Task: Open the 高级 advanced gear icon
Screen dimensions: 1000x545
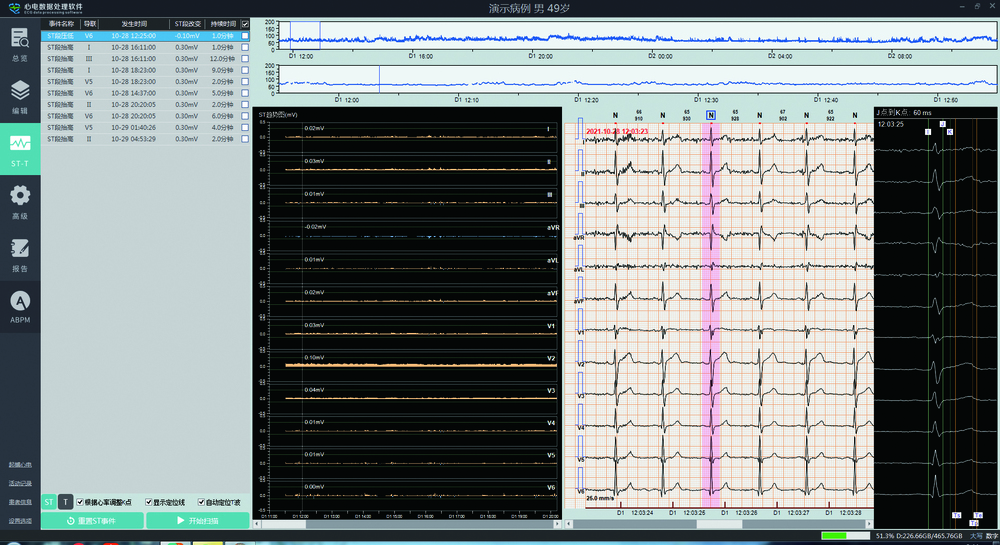Action: (x=20, y=197)
